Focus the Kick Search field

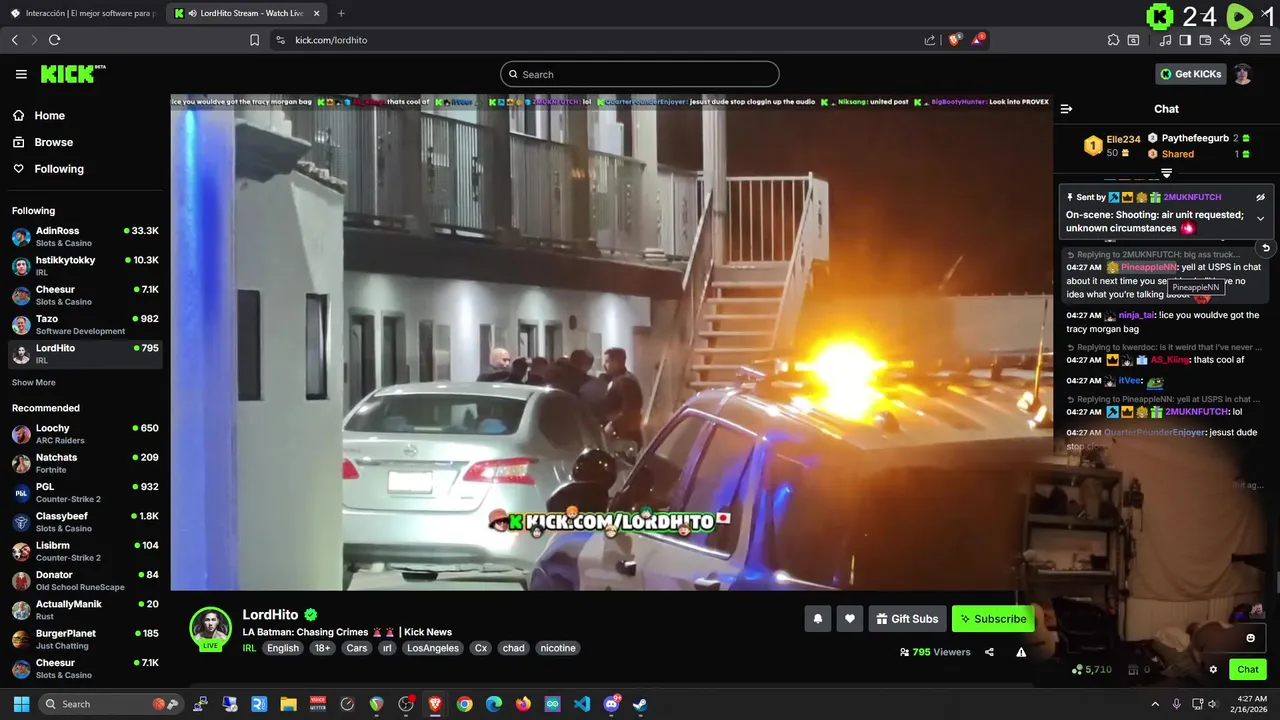click(640, 74)
